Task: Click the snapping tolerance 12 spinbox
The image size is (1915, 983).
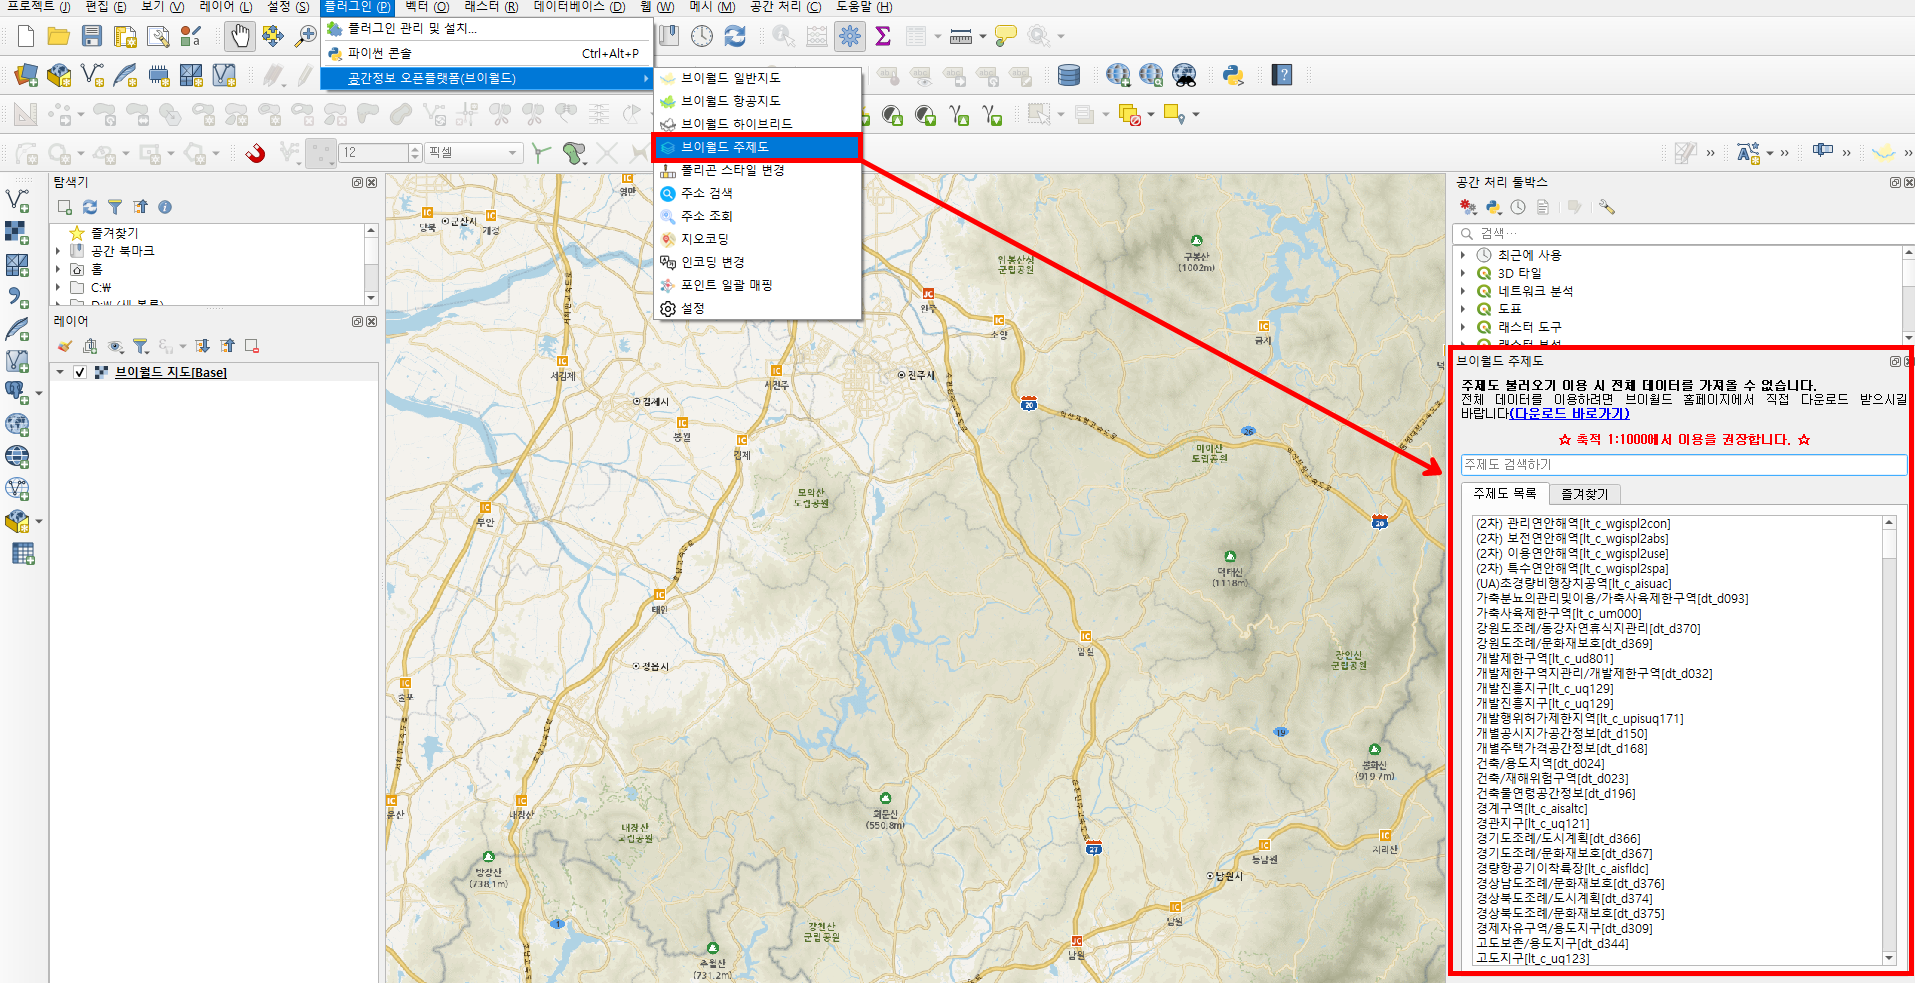Action: click(380, 153)
